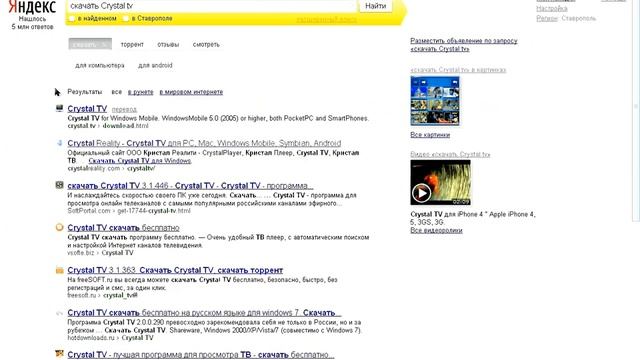Click 'crystal.tv › download.html' URL text
This screenshot has width=640, height=360.
108,126
